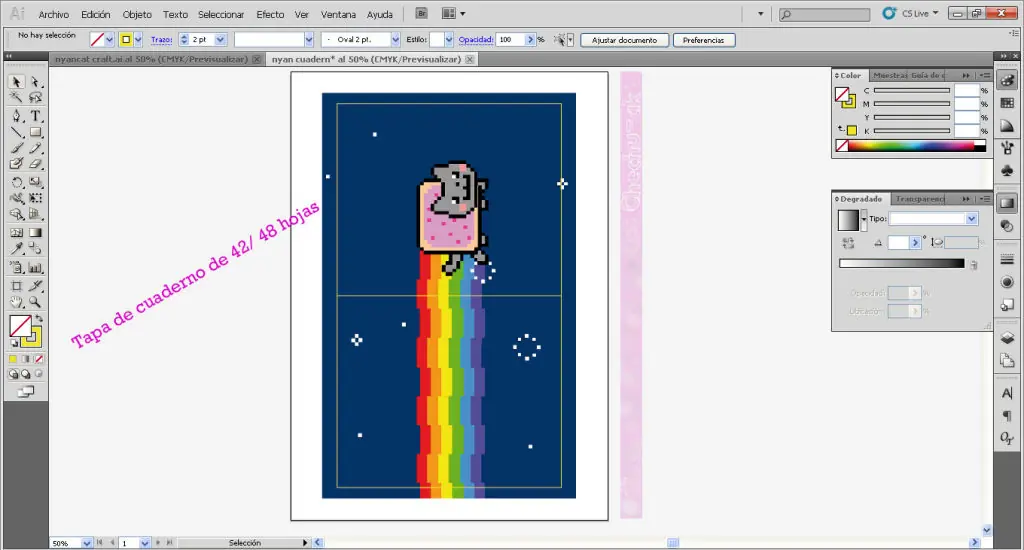Click the Opacidad value input field
This screenshot has width=1024, height=550.
click(x=510, y=40)
